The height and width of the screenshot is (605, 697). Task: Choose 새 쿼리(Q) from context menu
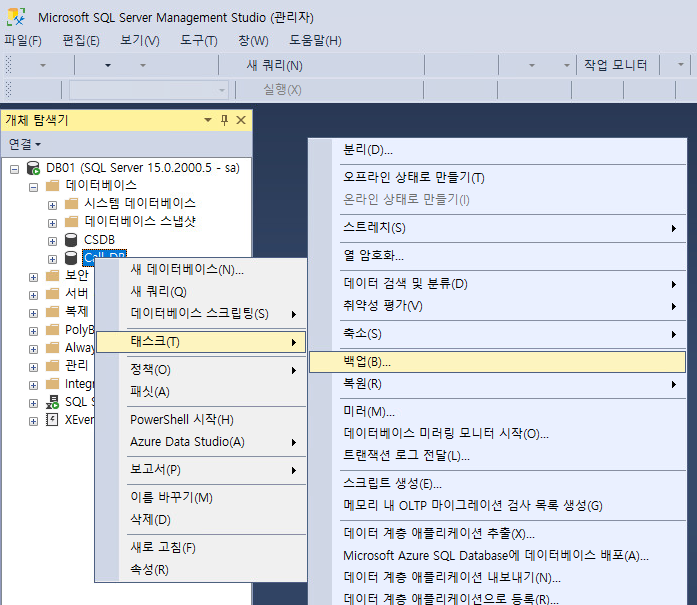(x=201, y=292)
